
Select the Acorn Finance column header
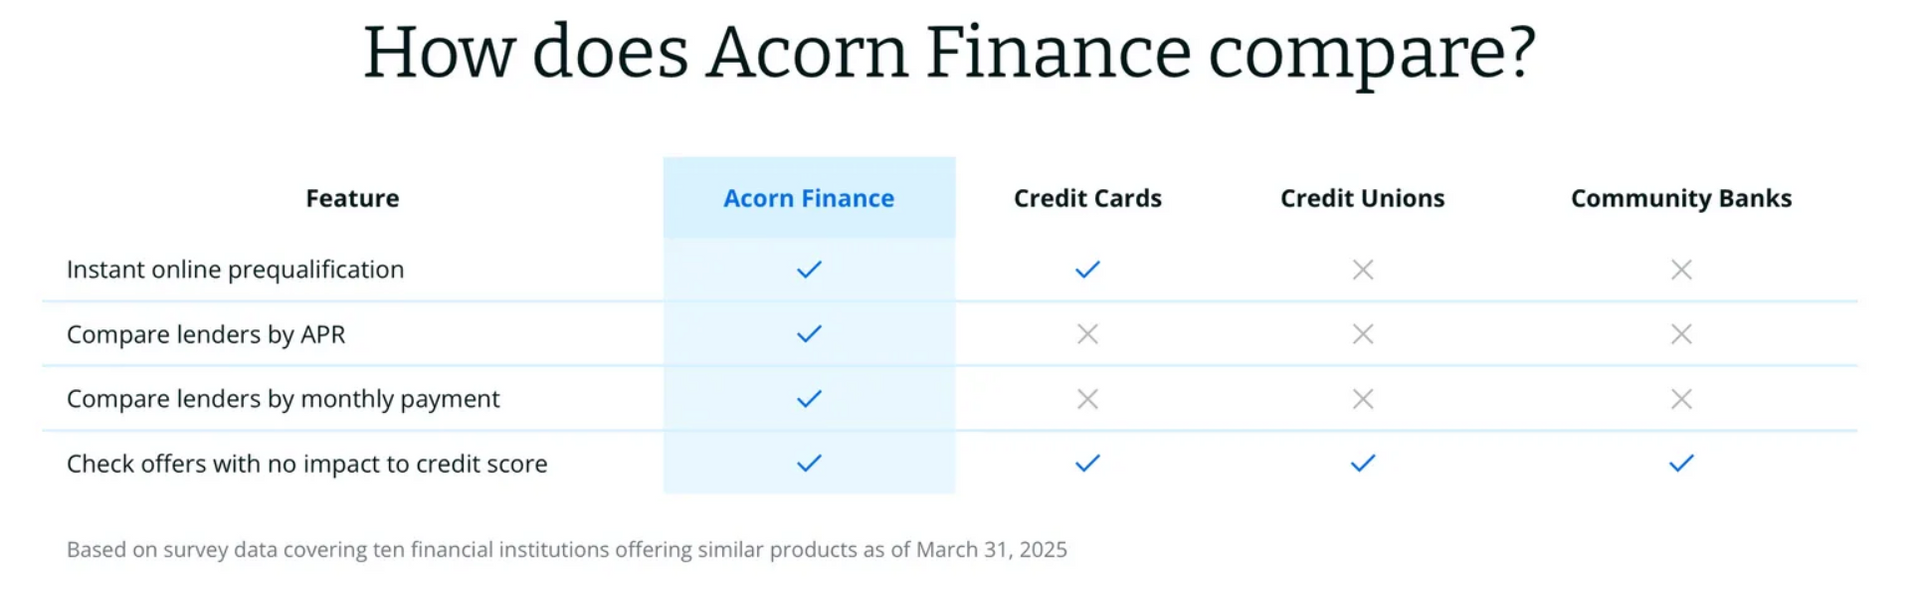tap(809, 198)
